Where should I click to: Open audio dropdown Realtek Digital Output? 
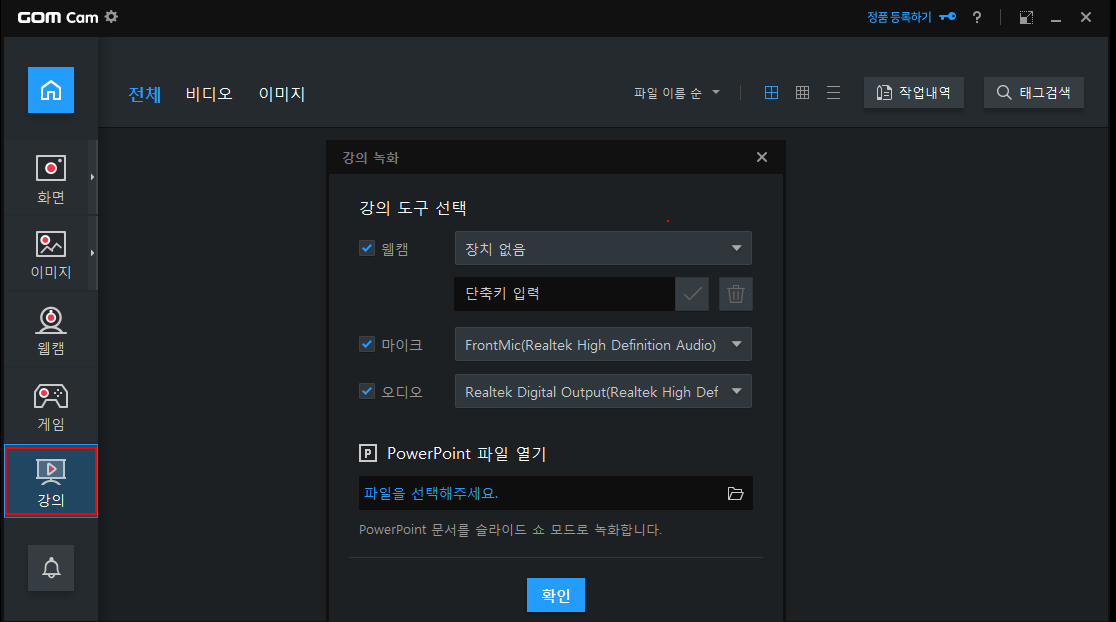click(603, 391)
